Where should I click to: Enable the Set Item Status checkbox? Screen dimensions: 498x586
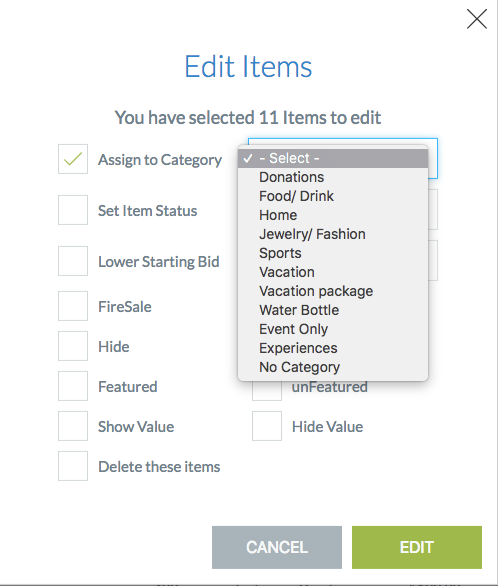click(73, 210)
